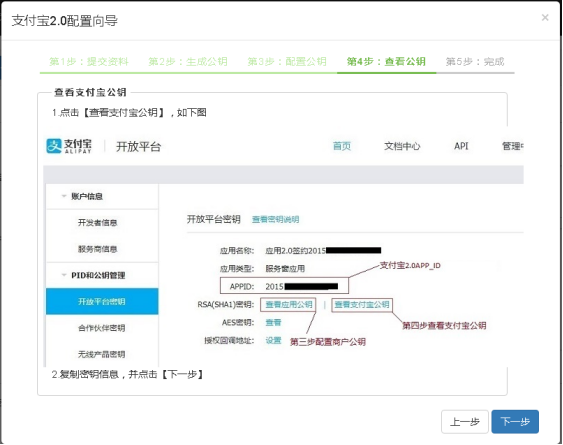Click the 上一步 button
The width and height of the screenshot is (563, 445).
click(x=465, y=422)
